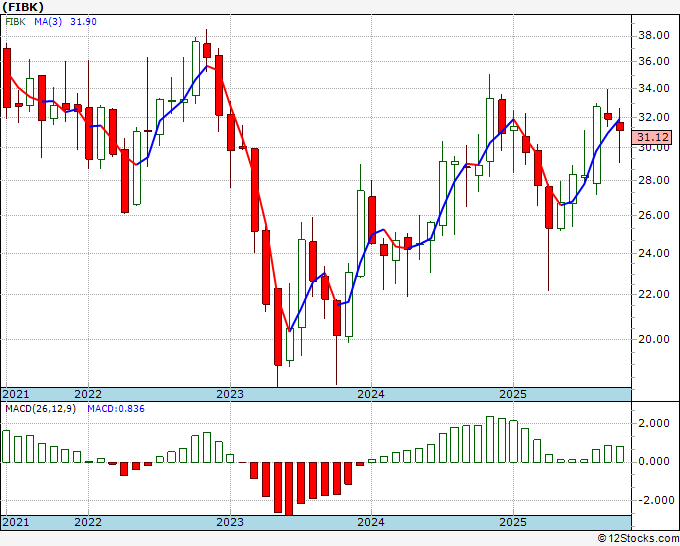This screenshot has width=680, height=546.
Task: Click the "(FIBK)" chart title
Action: click(x=23, y=7)
